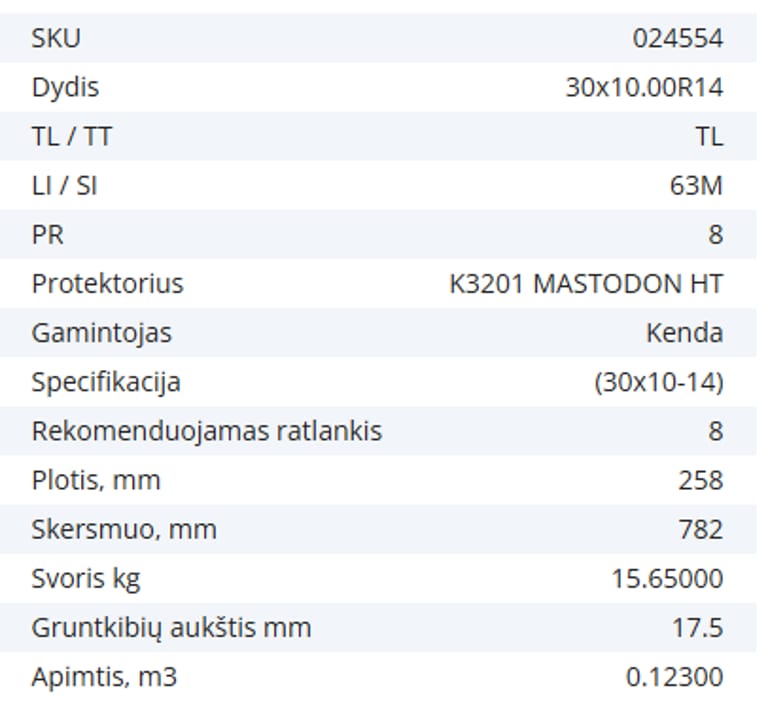Click the Plotis, mm label
Viewport: 768px width, 722px height.
[96, 481]
